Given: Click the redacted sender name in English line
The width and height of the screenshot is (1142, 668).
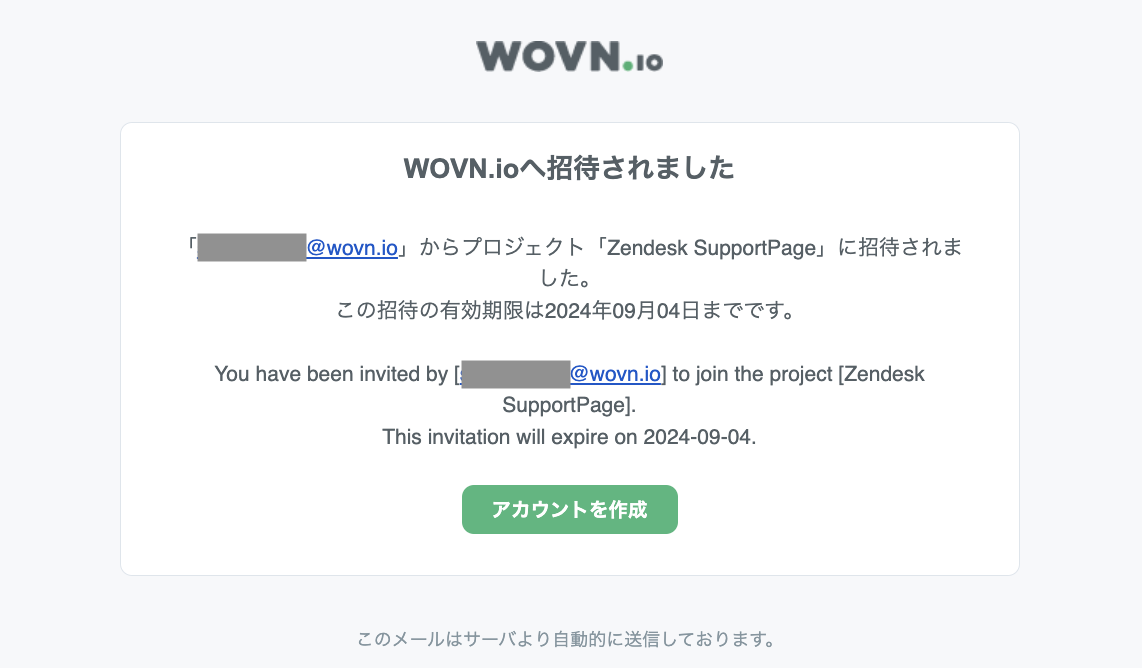Looking at the screenshot, I should point(515,374).
